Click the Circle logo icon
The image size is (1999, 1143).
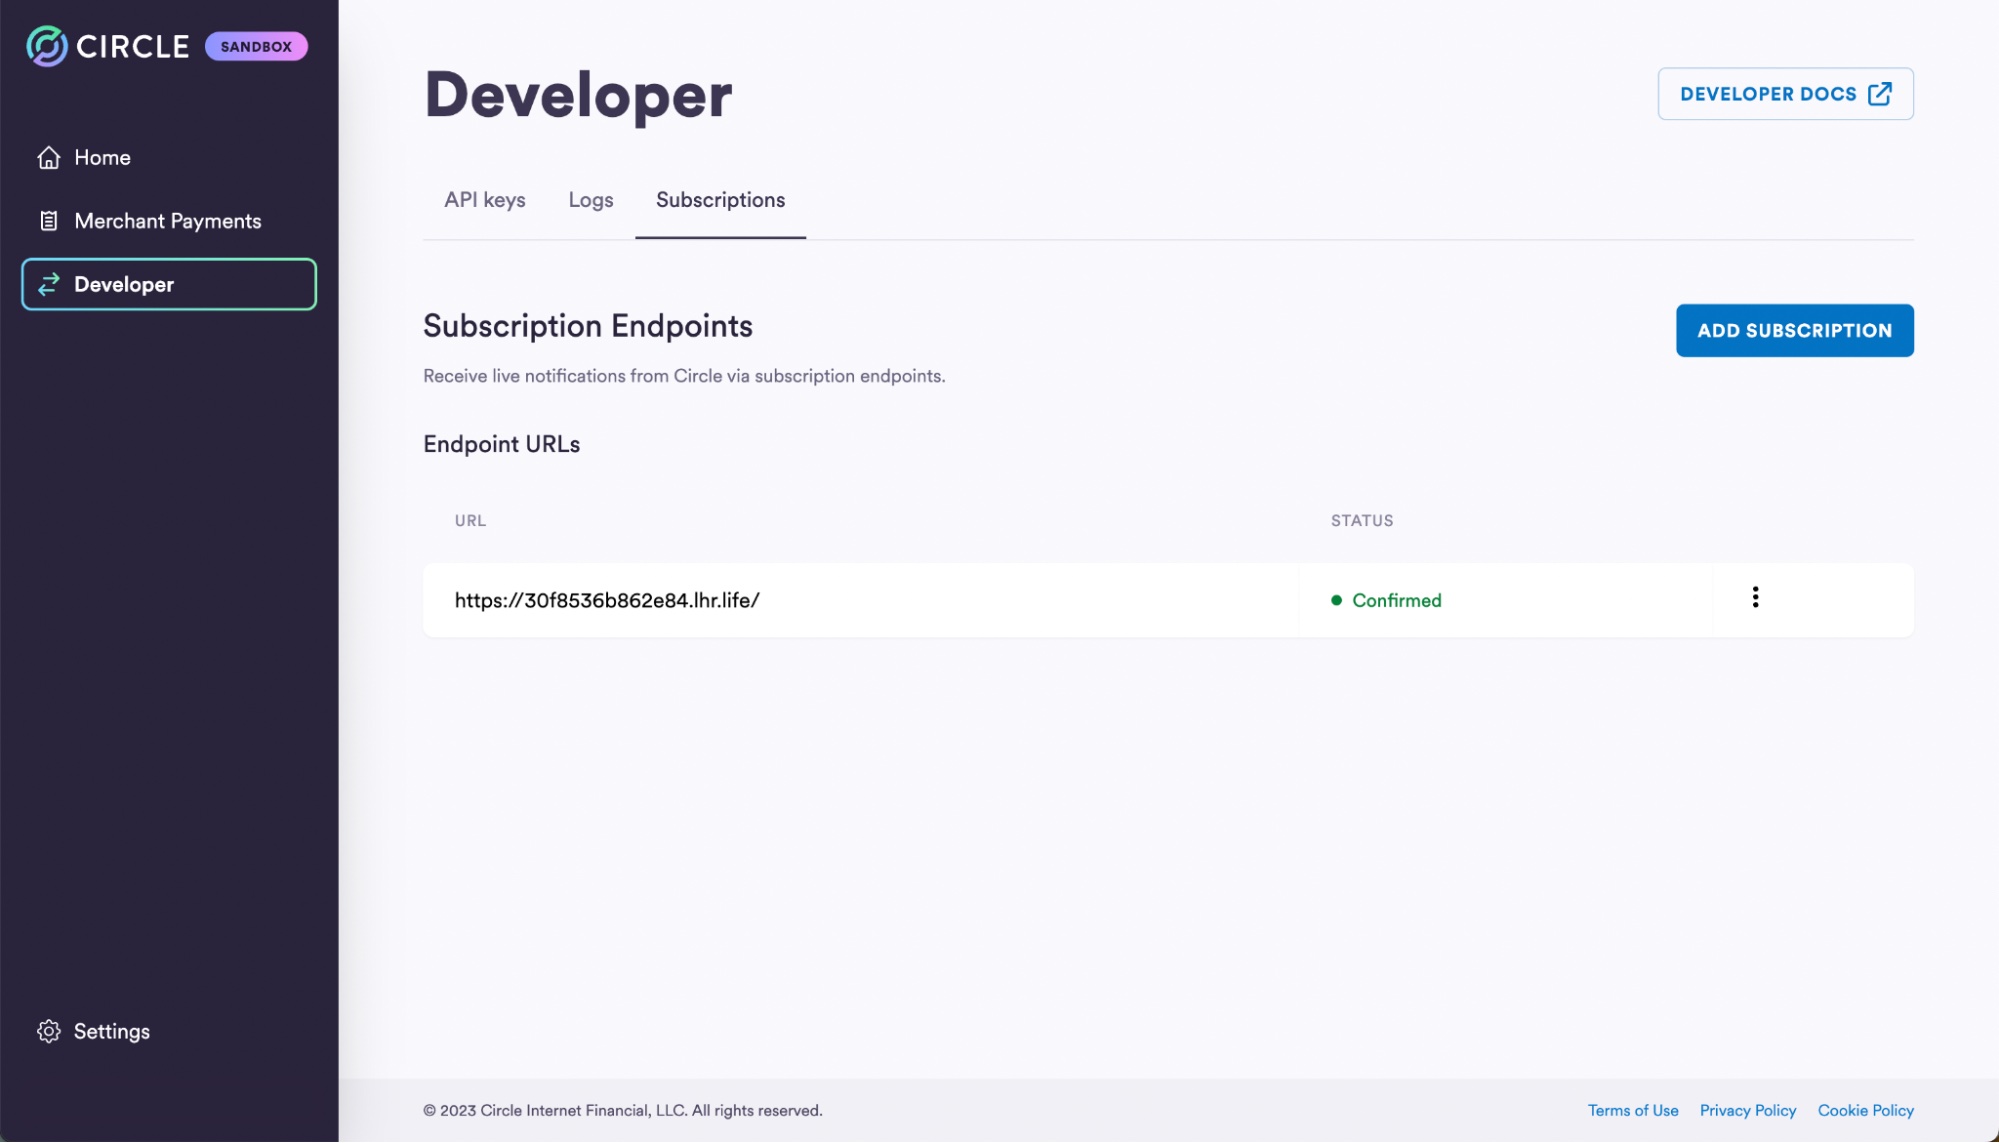[46, 46]
